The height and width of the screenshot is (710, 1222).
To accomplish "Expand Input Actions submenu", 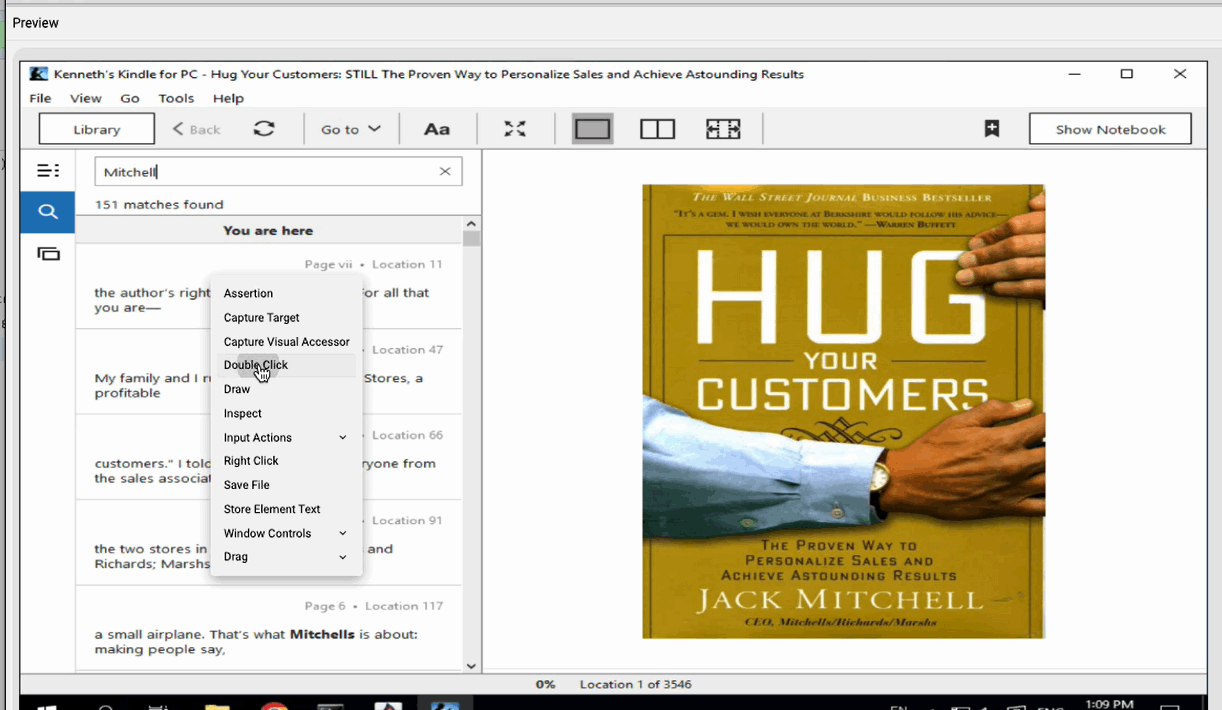I will pyautogui.click(x=285, y=438).
